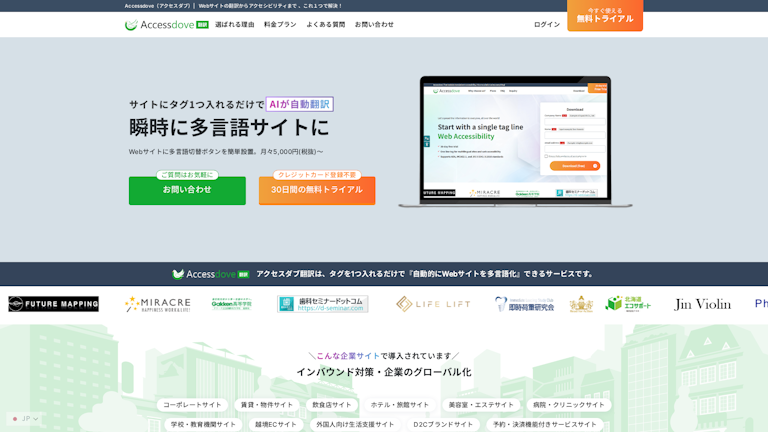Click the AIが自動翻訳 badge

pos(300,104)
